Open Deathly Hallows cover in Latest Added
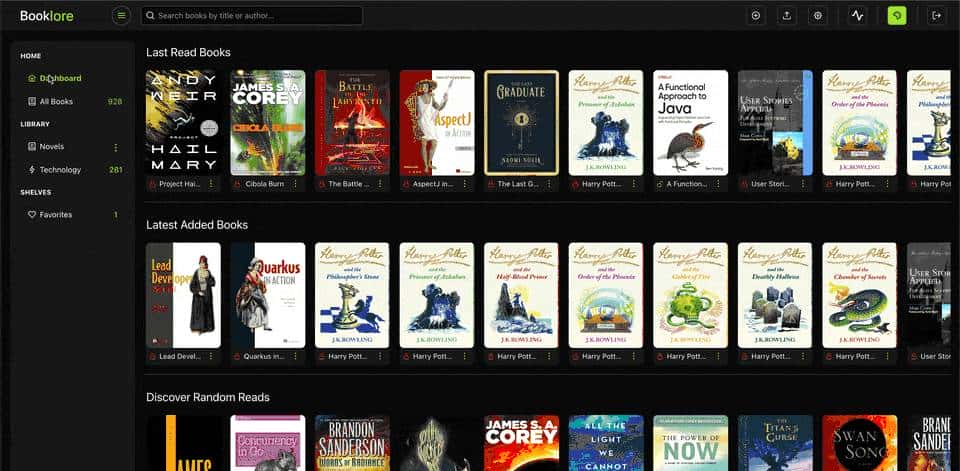The height and width of the screenshot is (471, 960). point(774,295)
